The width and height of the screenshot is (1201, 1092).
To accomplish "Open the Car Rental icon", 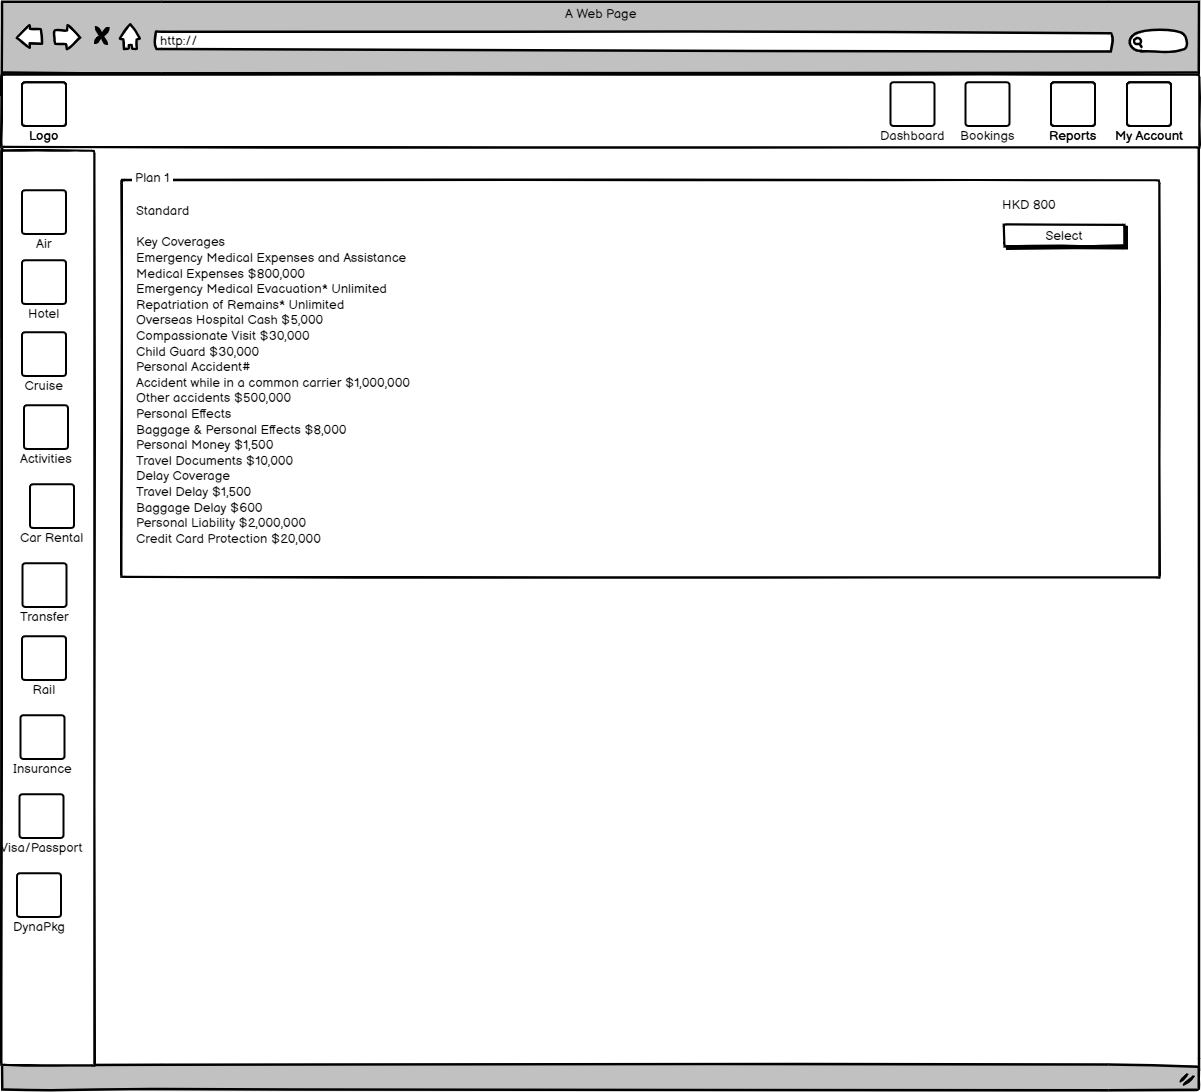I will (x=52, y=506).
